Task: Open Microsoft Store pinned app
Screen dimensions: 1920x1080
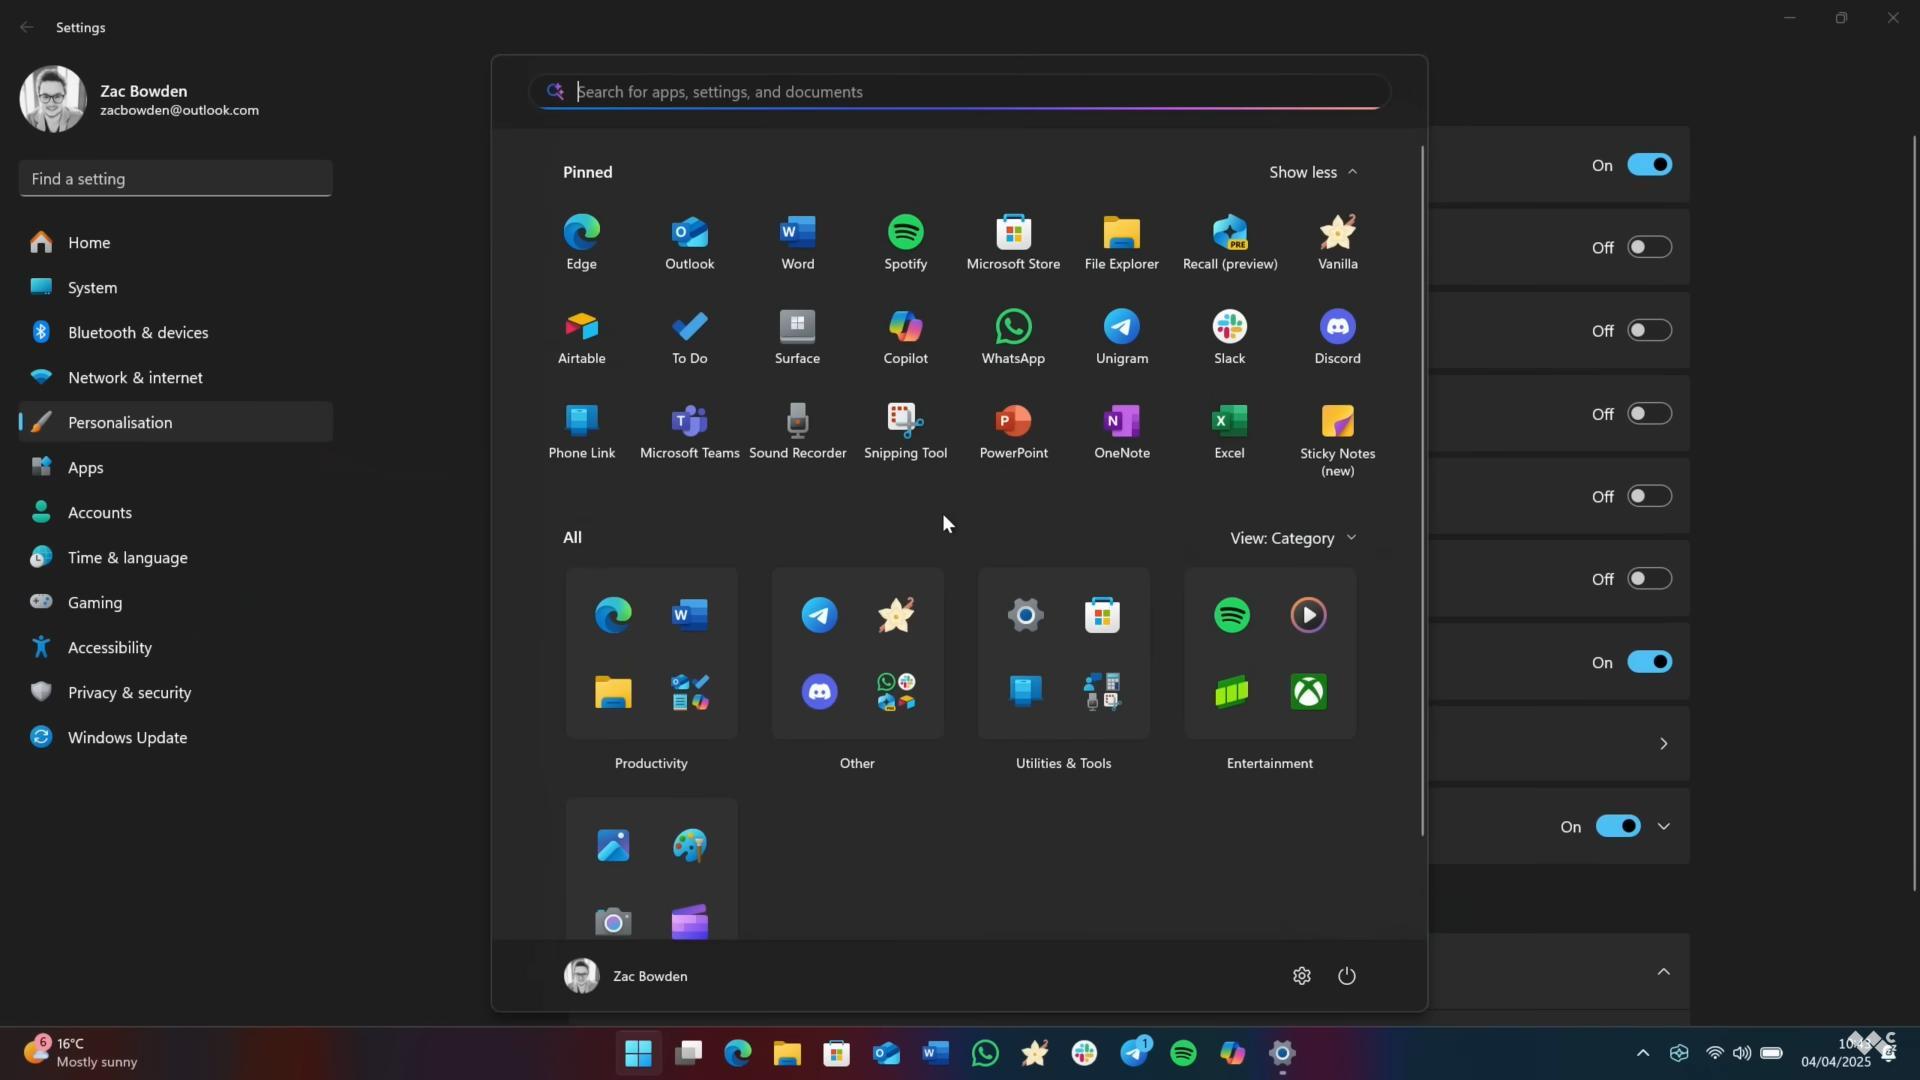Action: click(x=1013, y=242)
